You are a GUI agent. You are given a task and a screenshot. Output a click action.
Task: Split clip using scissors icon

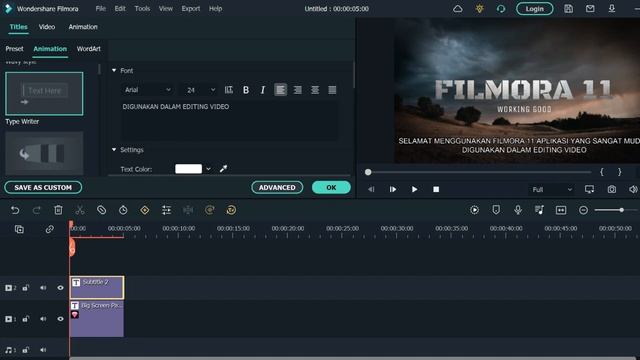pyautogui.click(x=80, y=210)
